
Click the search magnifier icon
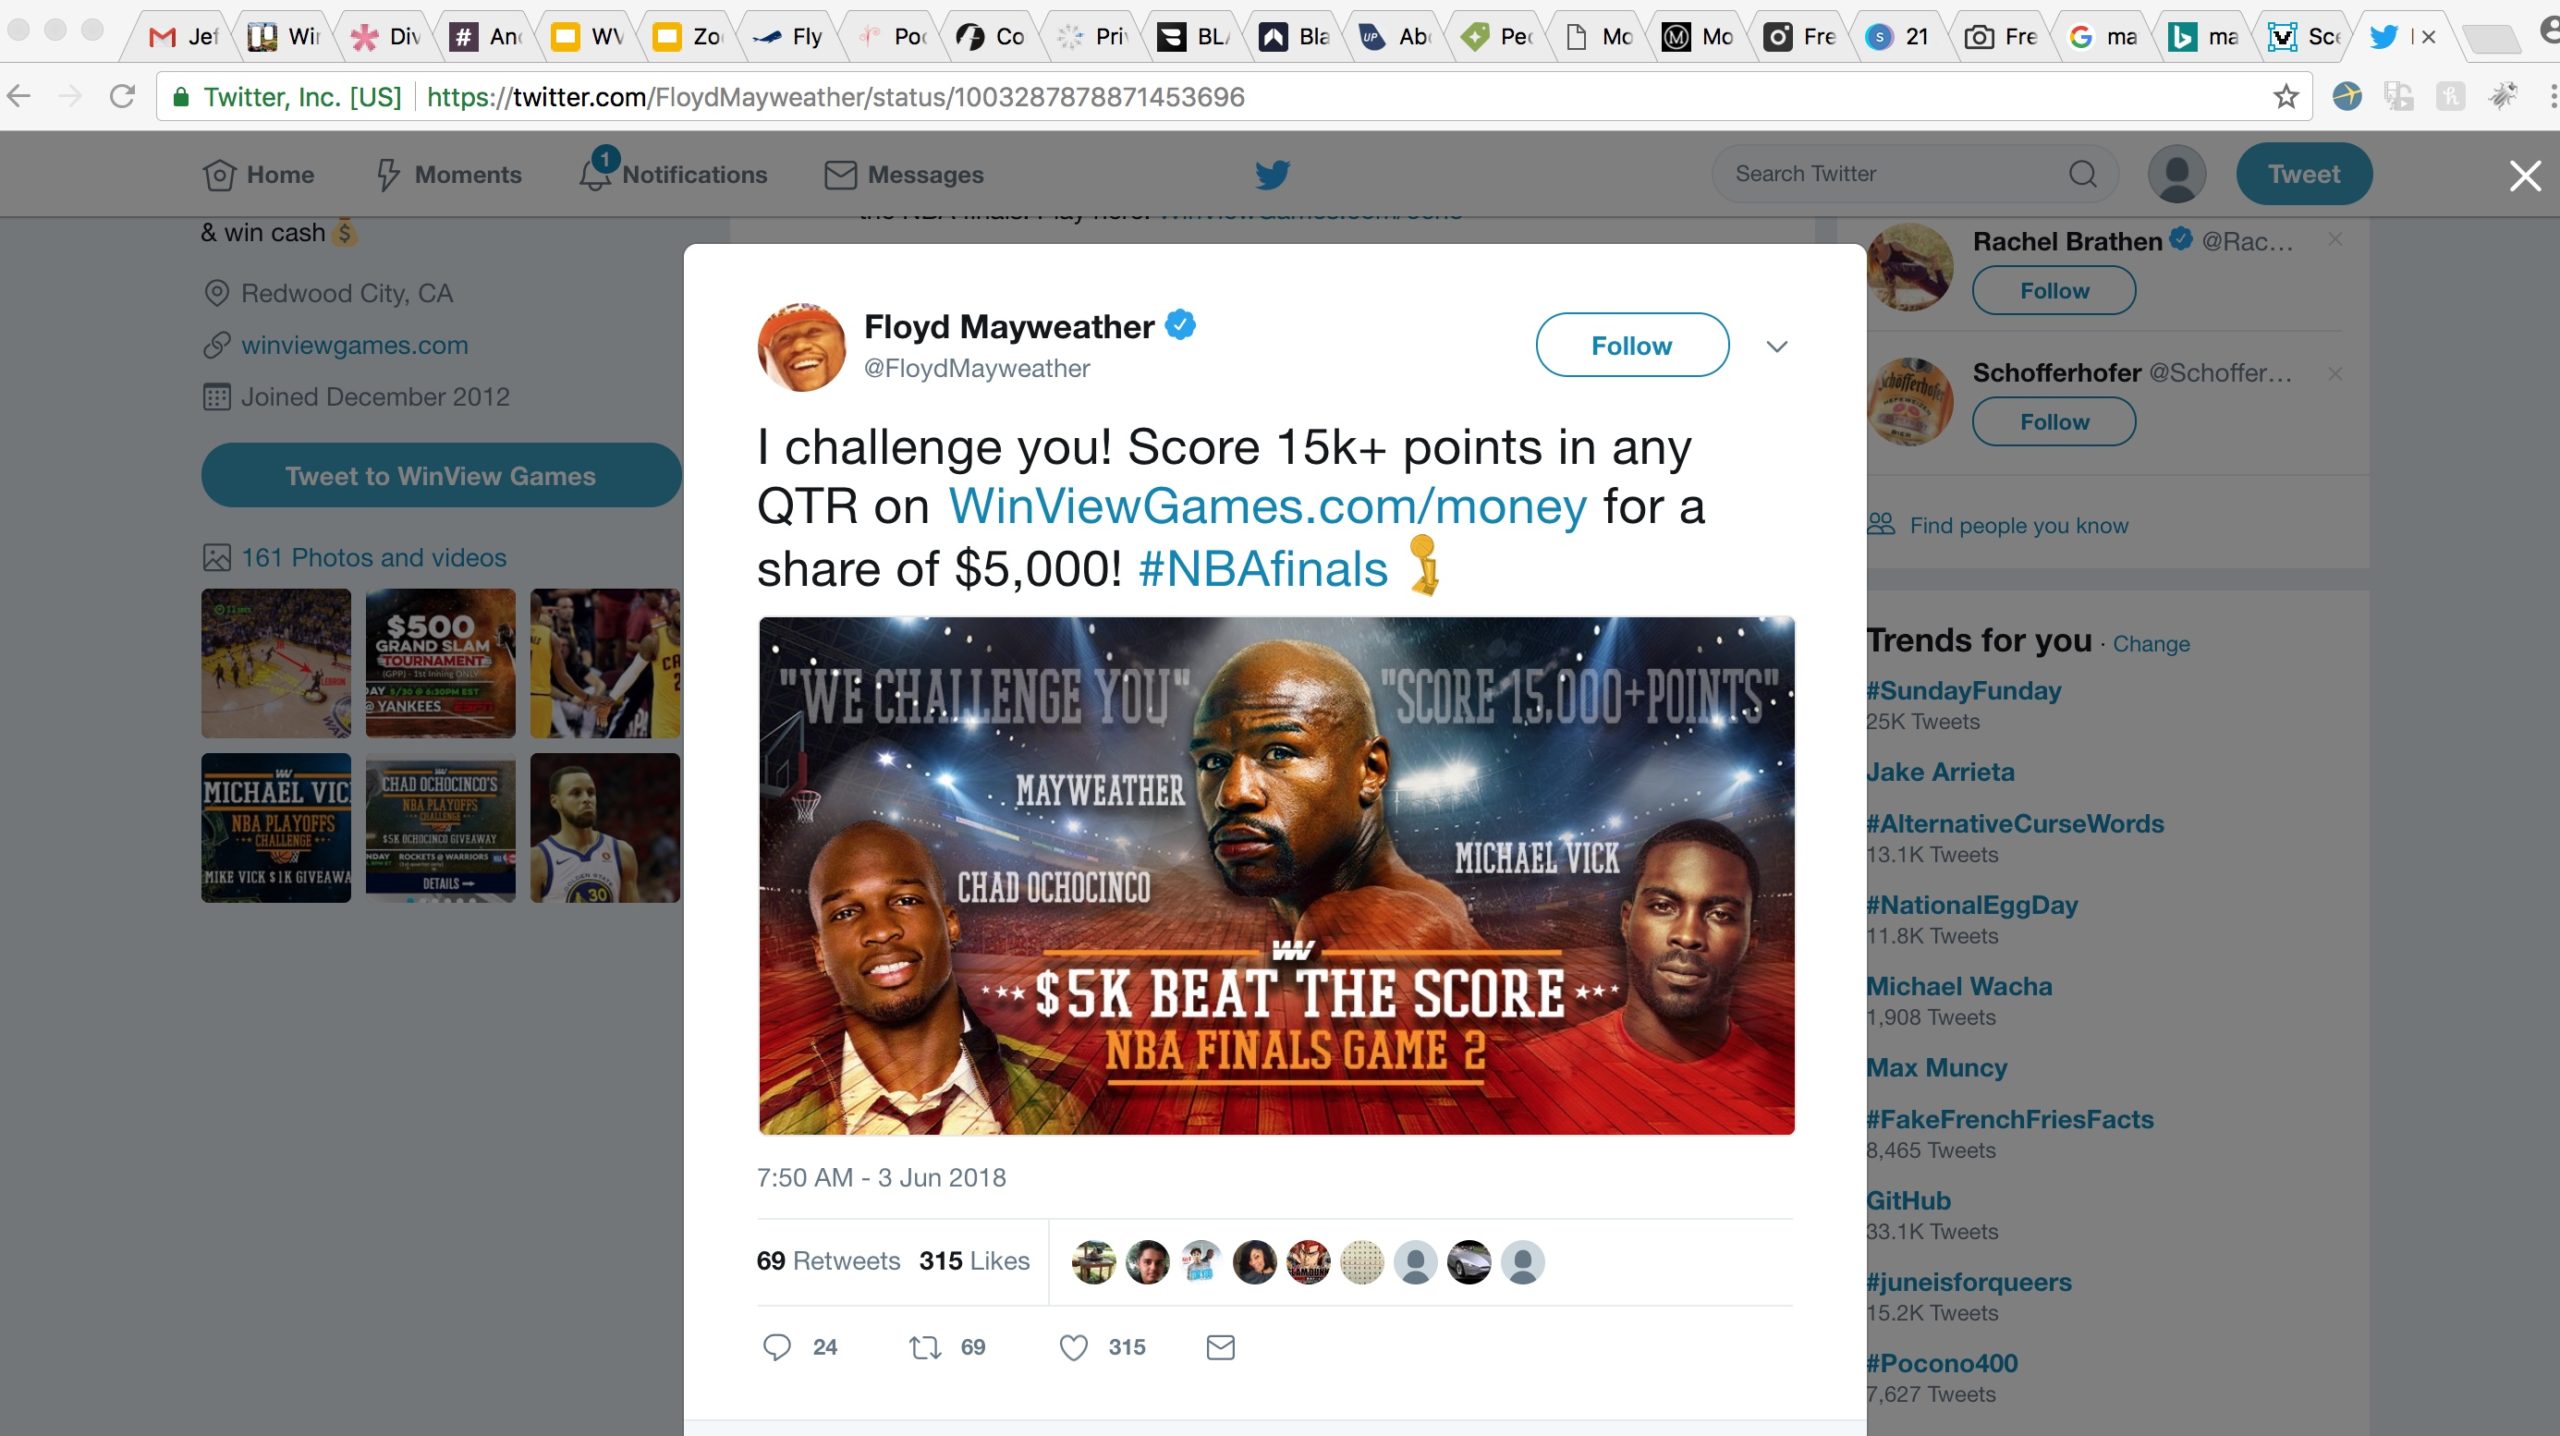[x=2083, y=174]
